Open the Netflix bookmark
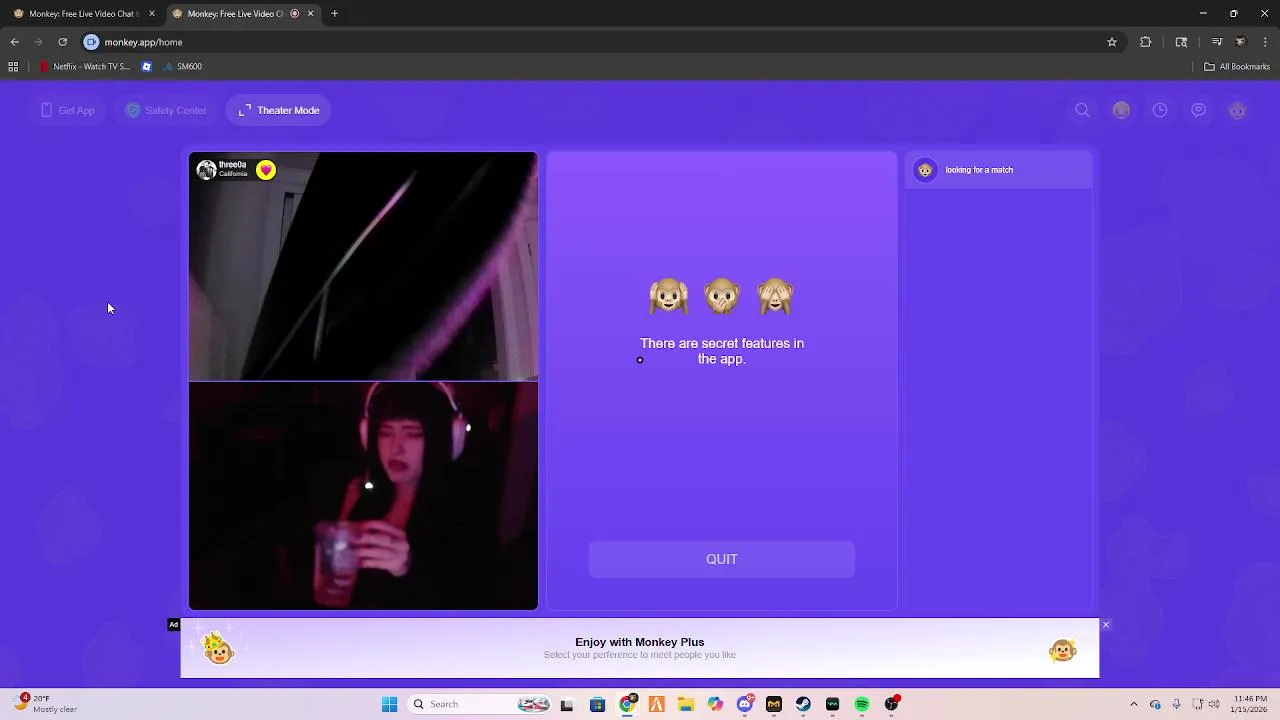This screenshot has width=1280, height=720. (x=84, y=67)
